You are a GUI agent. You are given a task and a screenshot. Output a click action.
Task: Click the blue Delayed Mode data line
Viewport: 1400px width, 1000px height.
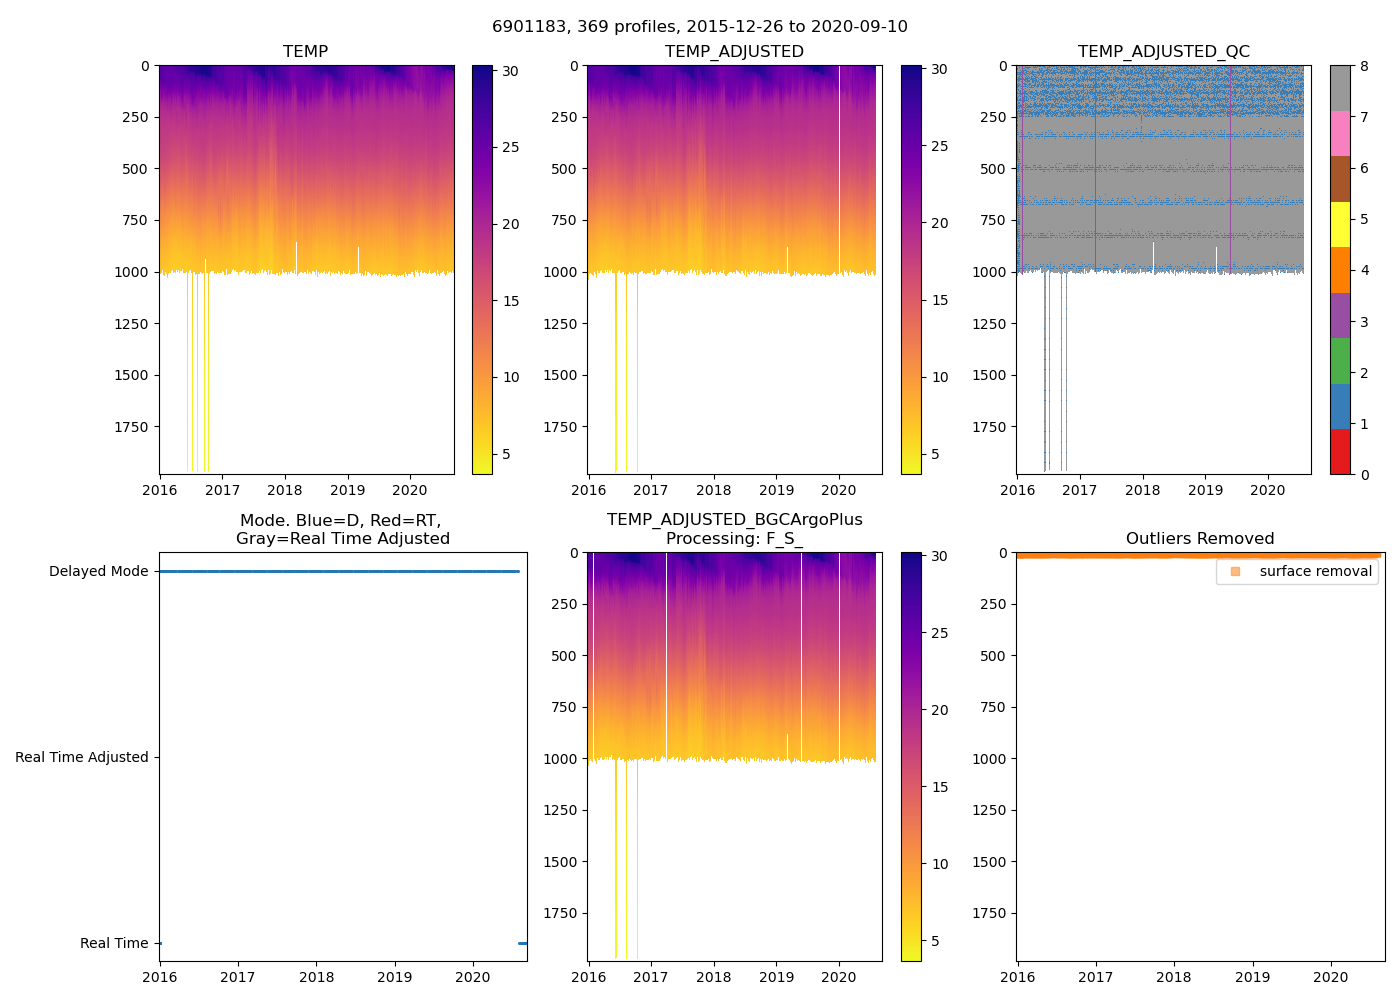(x=340, y=571)
